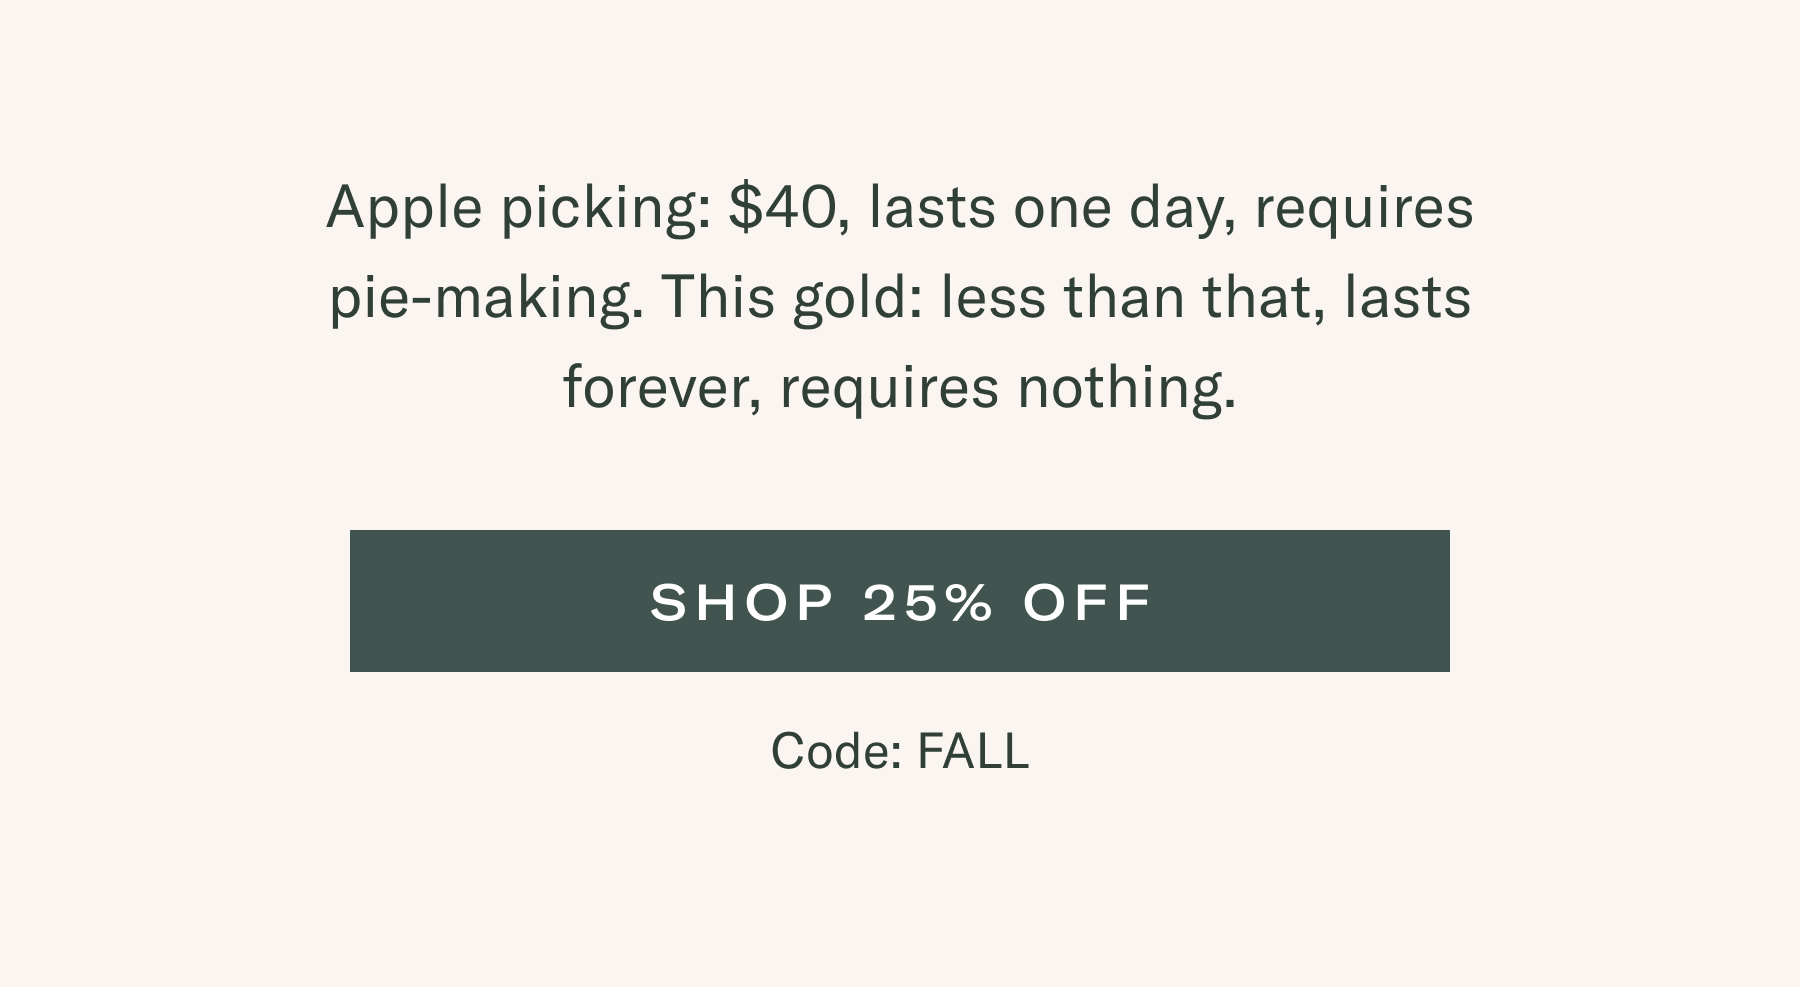Click the word "than" in the second line
The height and width of the screenshot is (987, 1800).
1123,298
